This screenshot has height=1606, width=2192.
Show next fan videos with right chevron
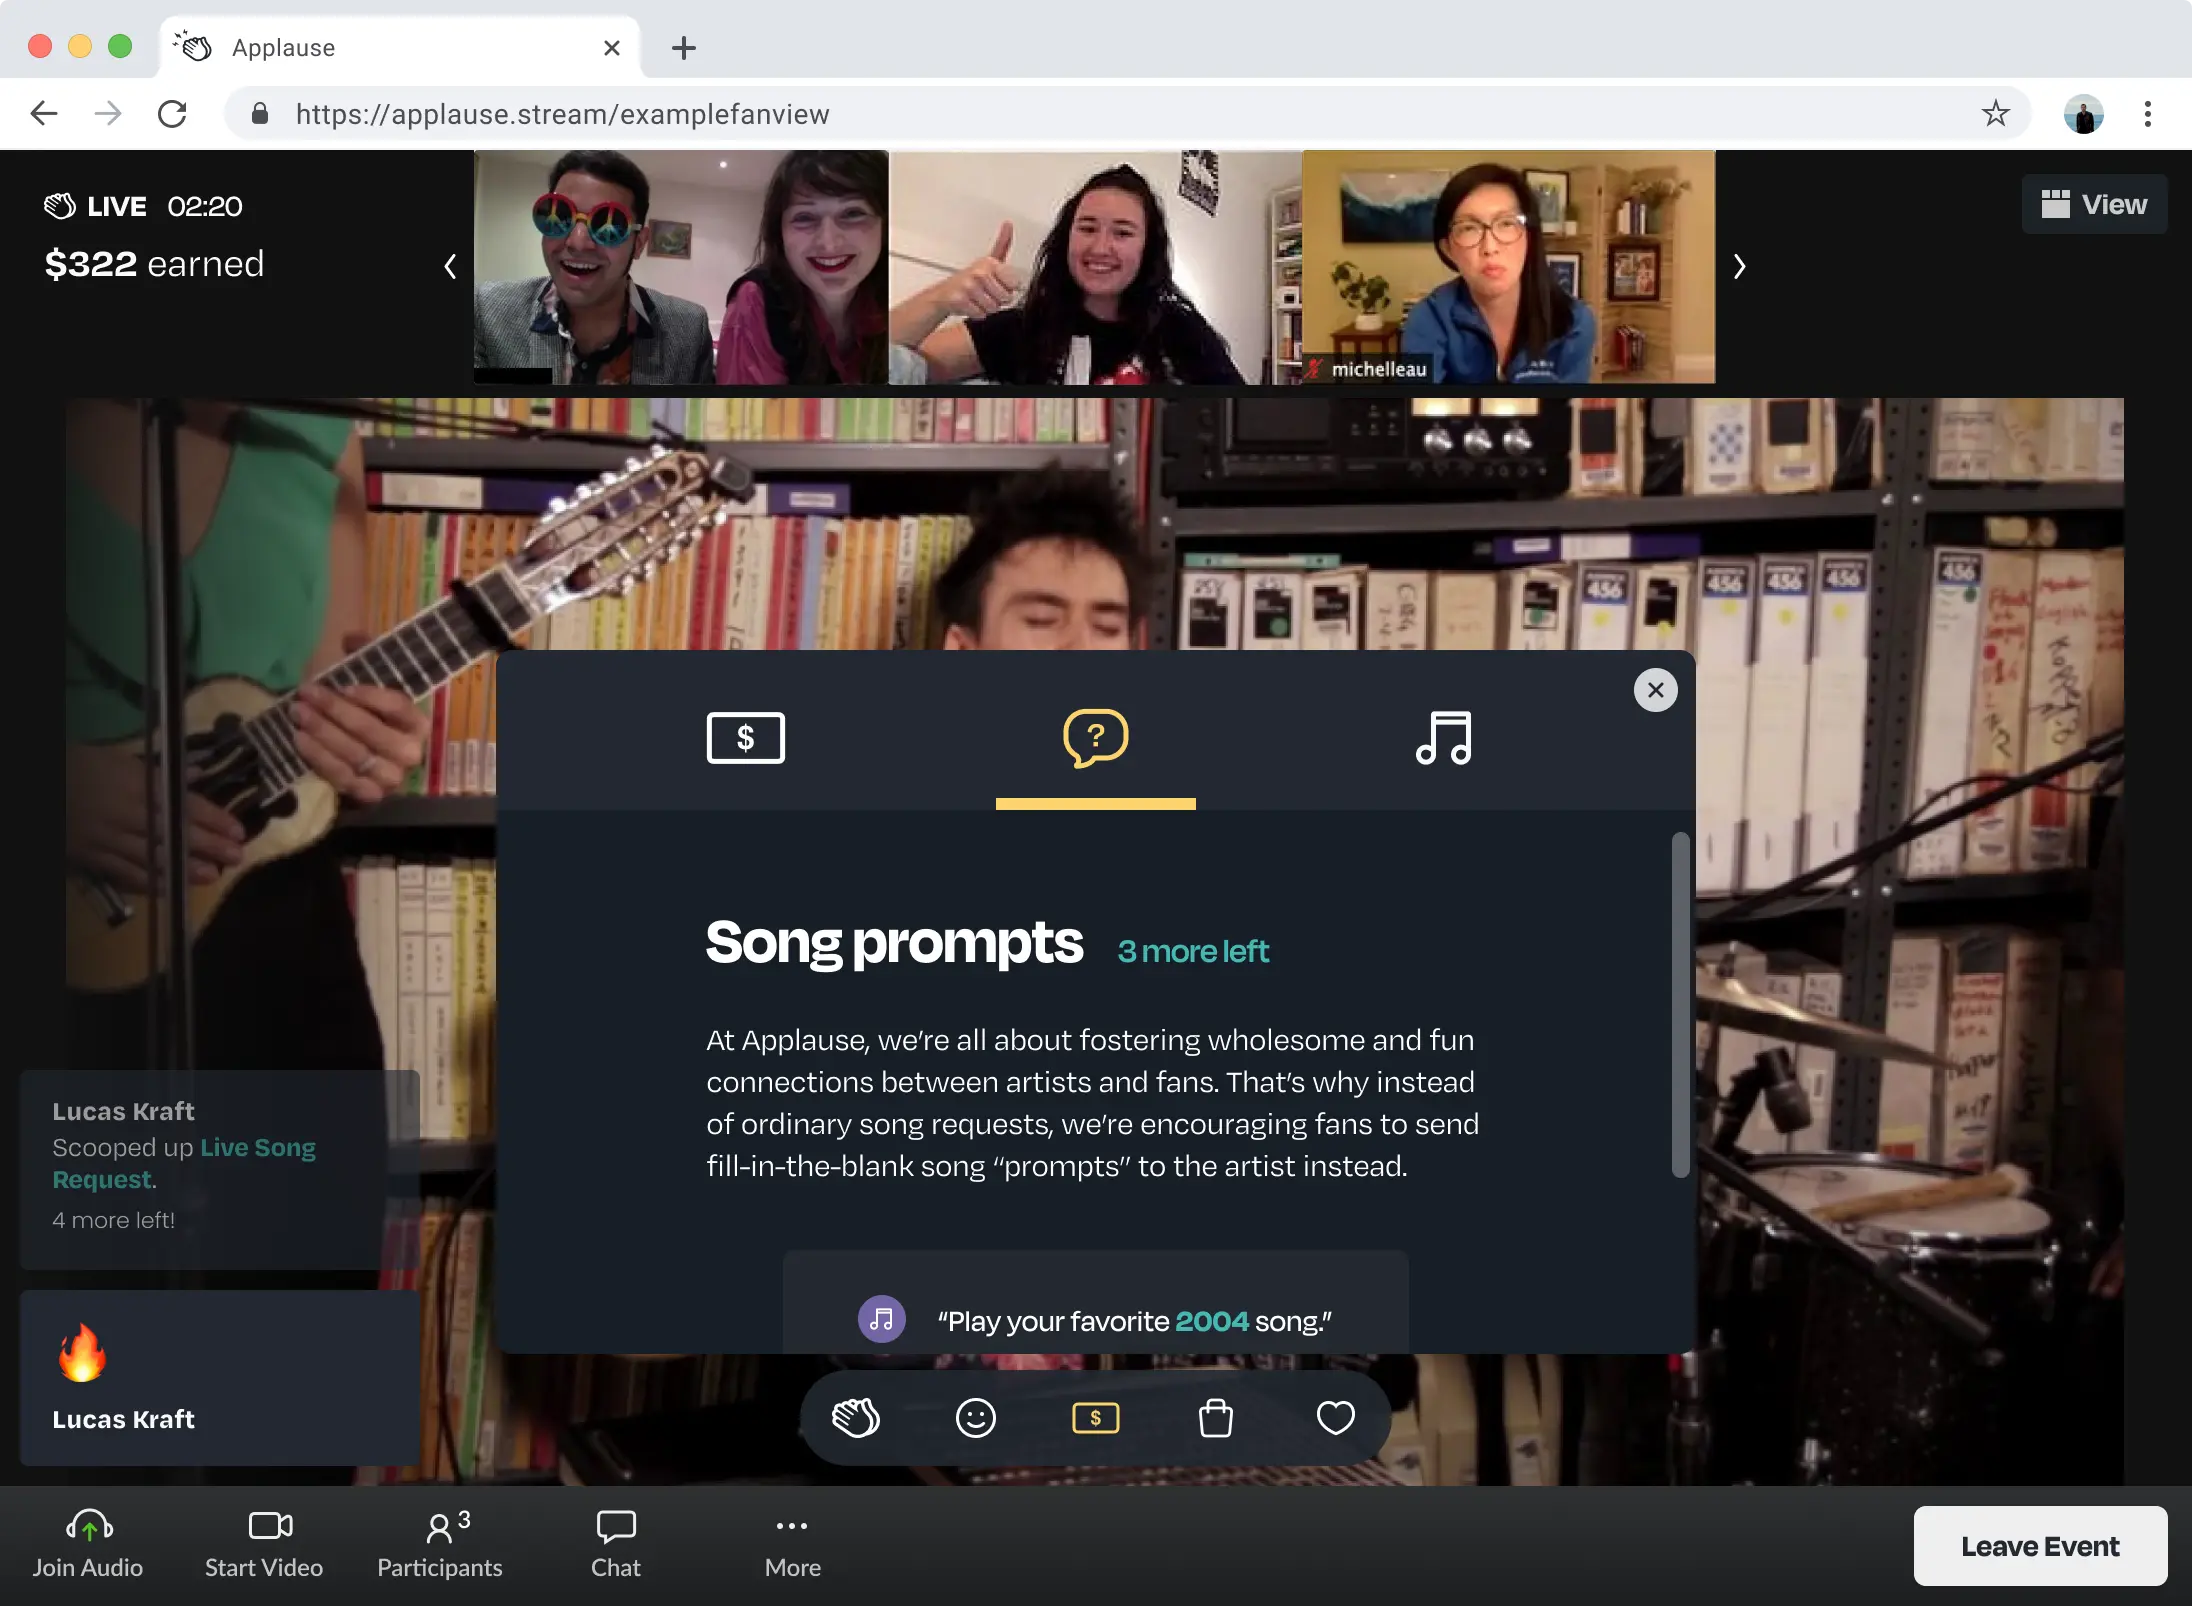click(1739, 266)
